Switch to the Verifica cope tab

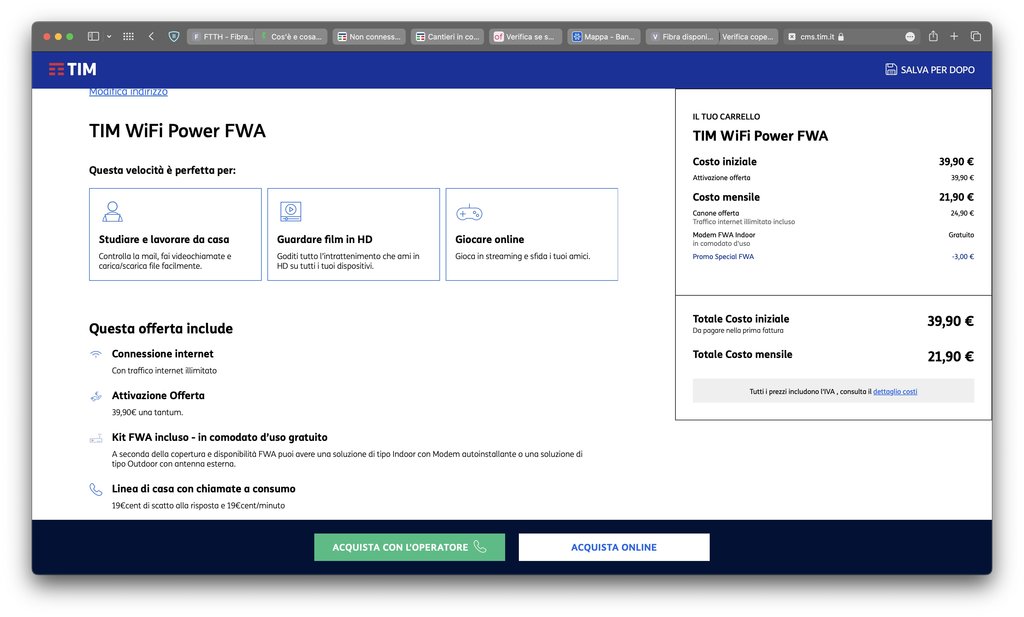click(x=748, y=37)
